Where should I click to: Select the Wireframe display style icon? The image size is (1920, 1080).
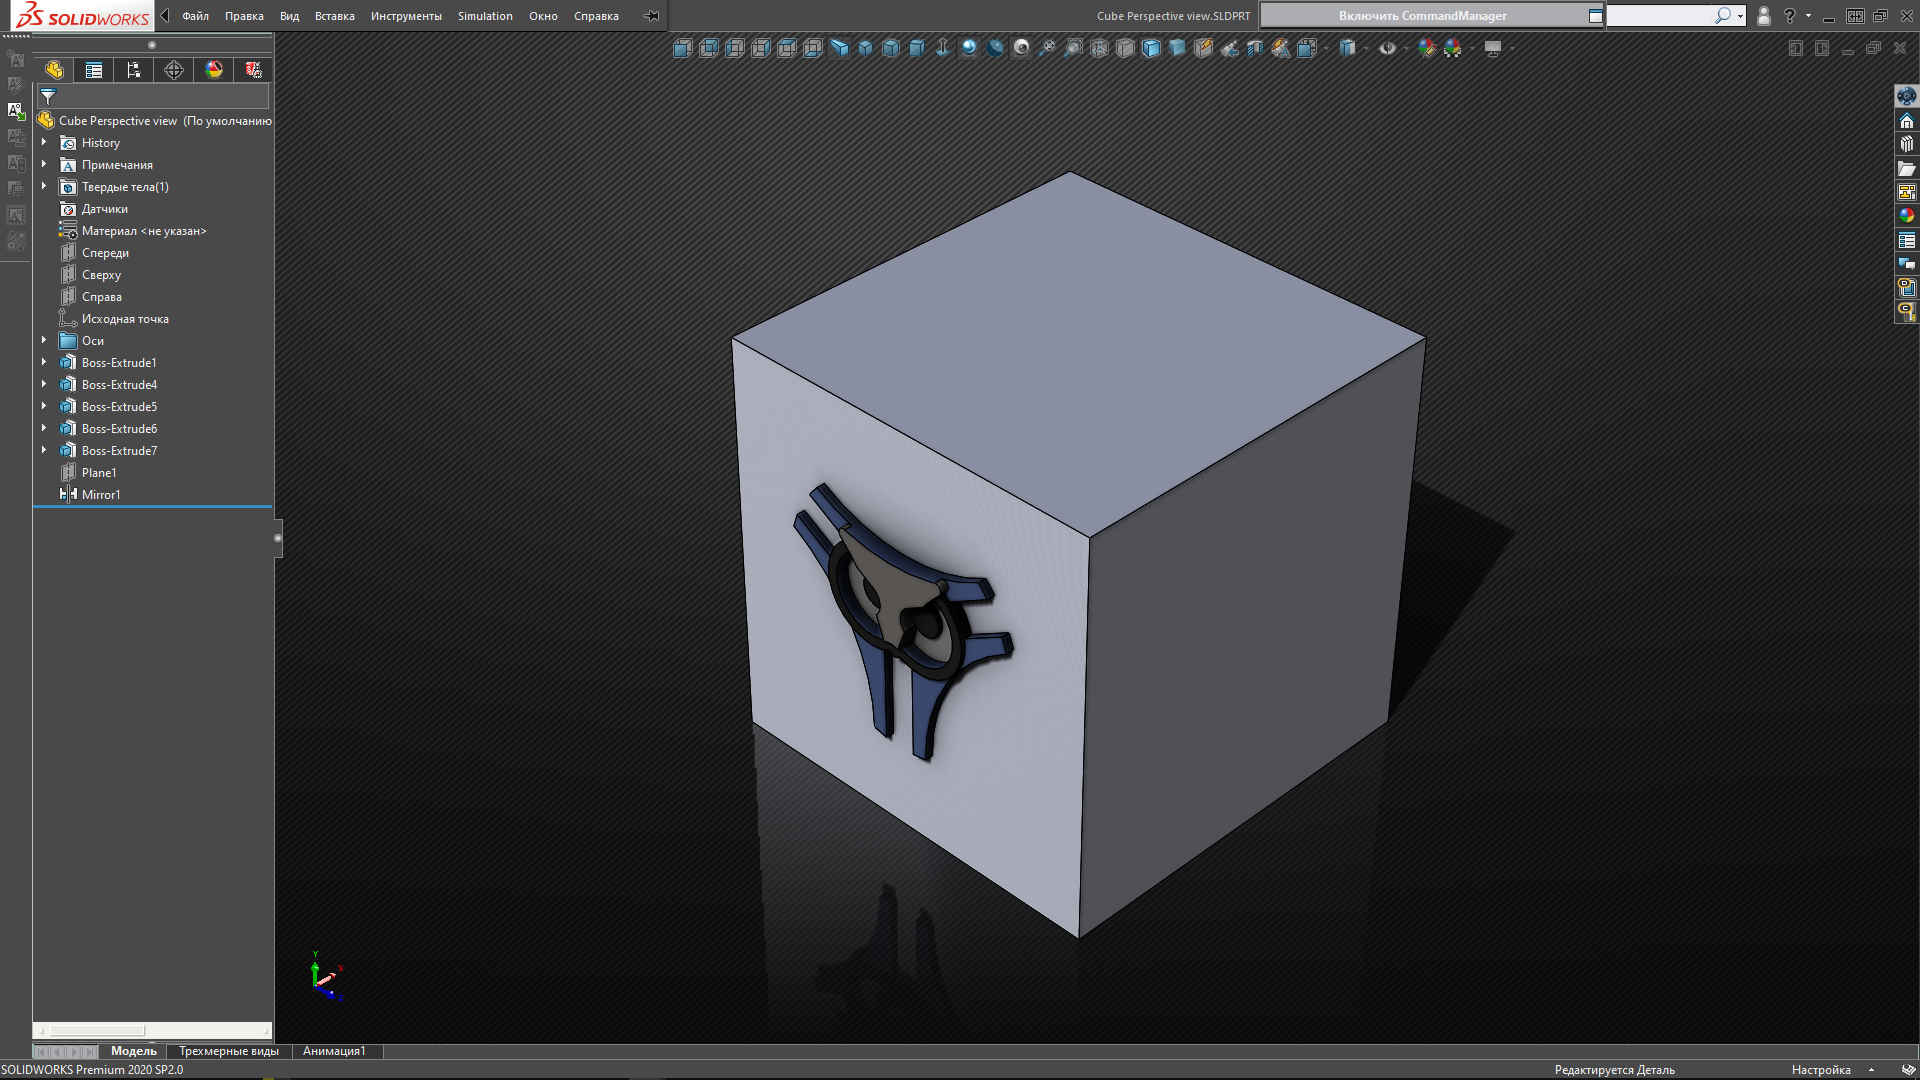pyautogui.click(x=1099, y=48)
